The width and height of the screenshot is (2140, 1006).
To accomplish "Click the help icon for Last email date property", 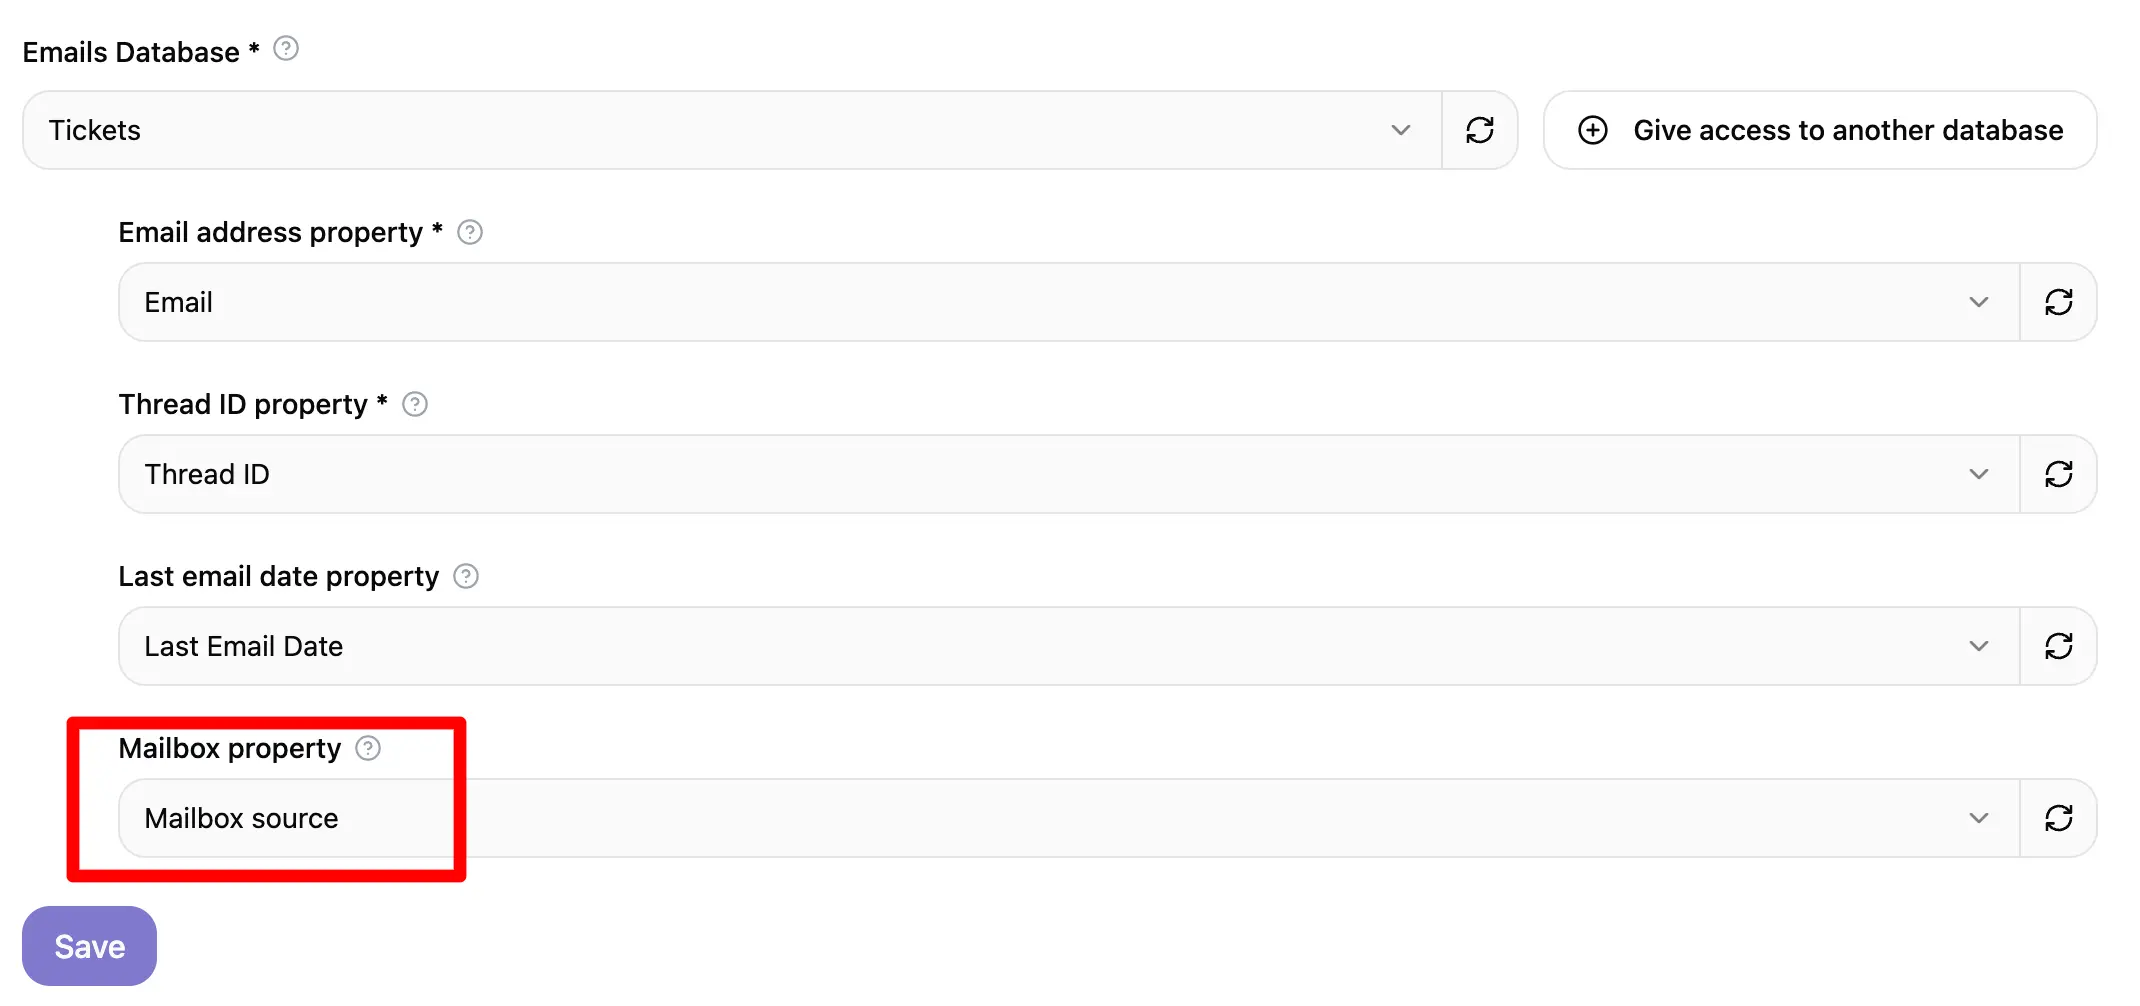I will pyautogui.click(x=464, y=576).
